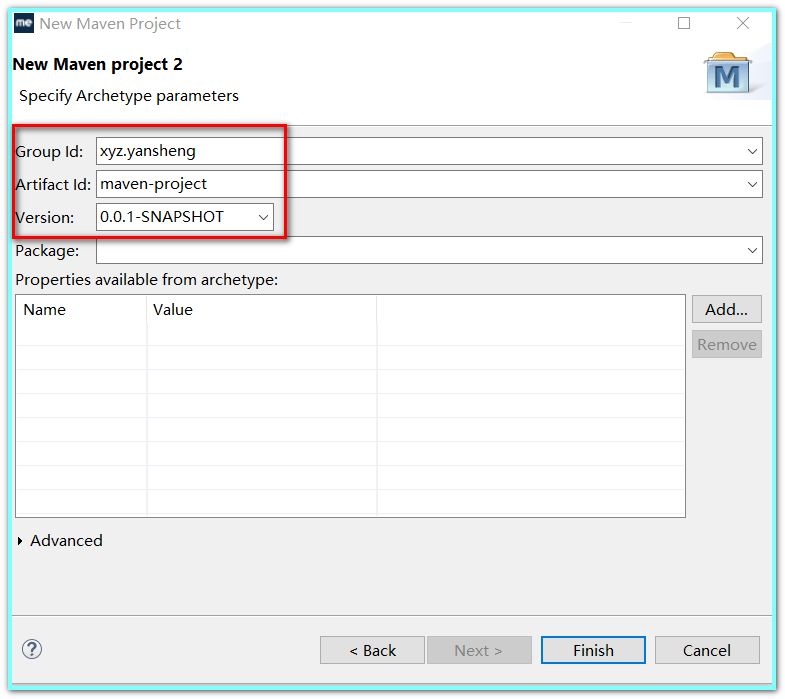Close the New Maven Project window
The width and height of the screenshot is (785, 699).
pyautogui.click(x=743, y=23)
